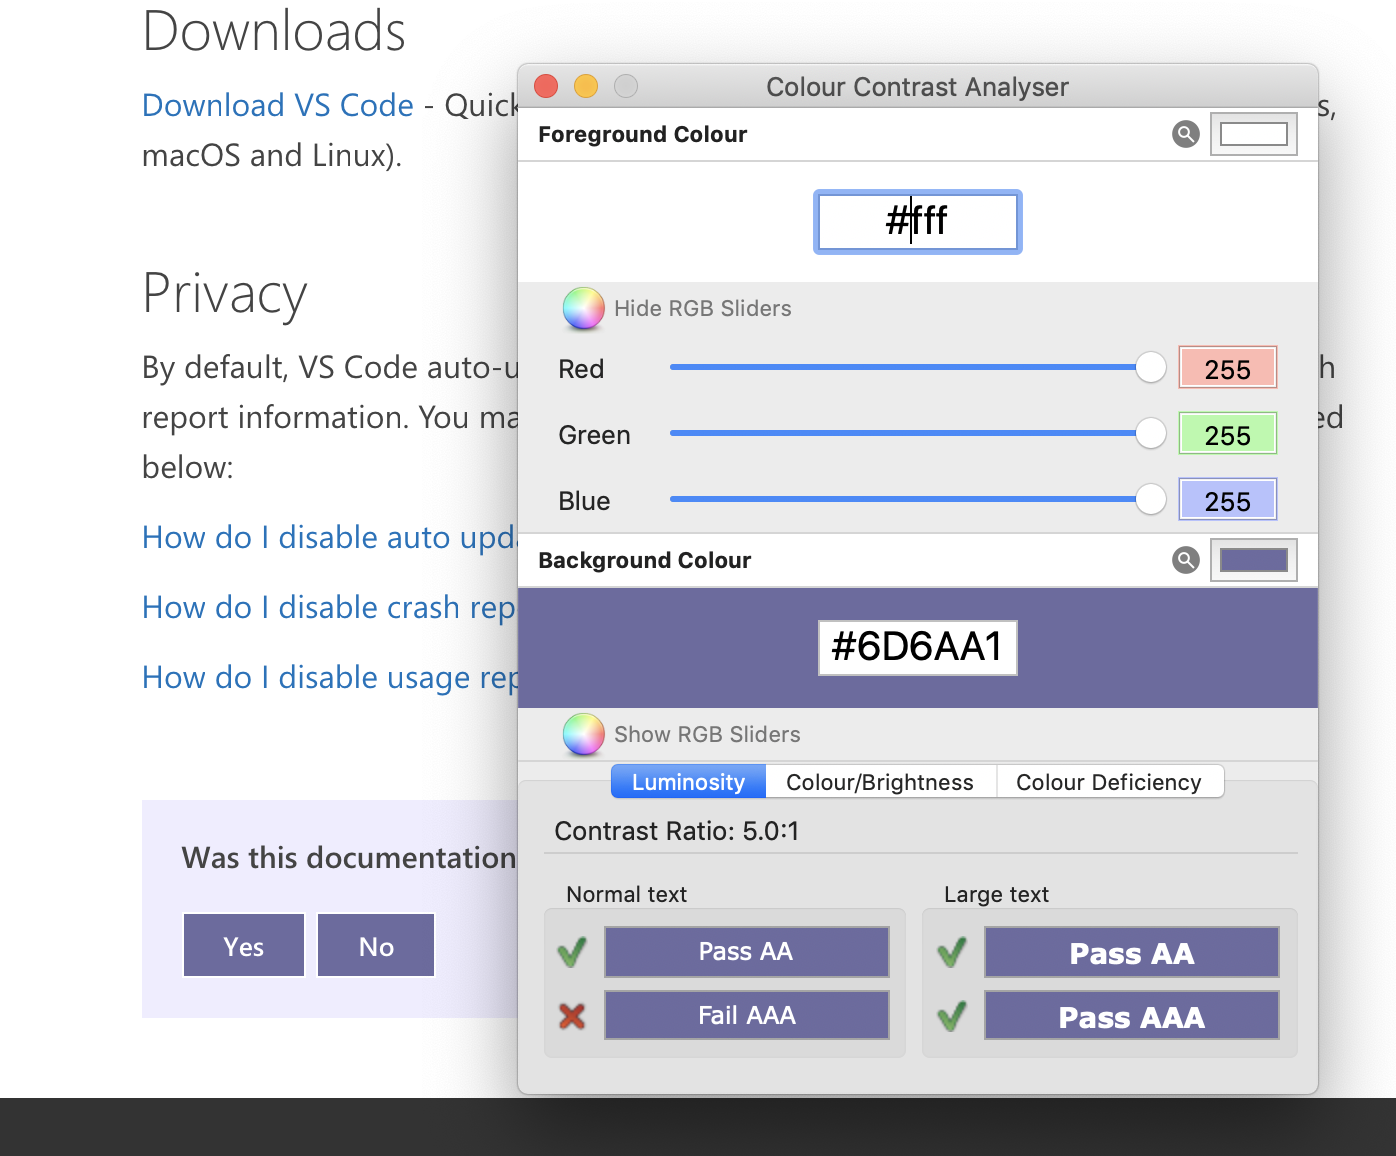Select the foreground colour eyedropper magnifier icon
1396x1156 pixels.
pyautogui.click(x=1185, y=133)
